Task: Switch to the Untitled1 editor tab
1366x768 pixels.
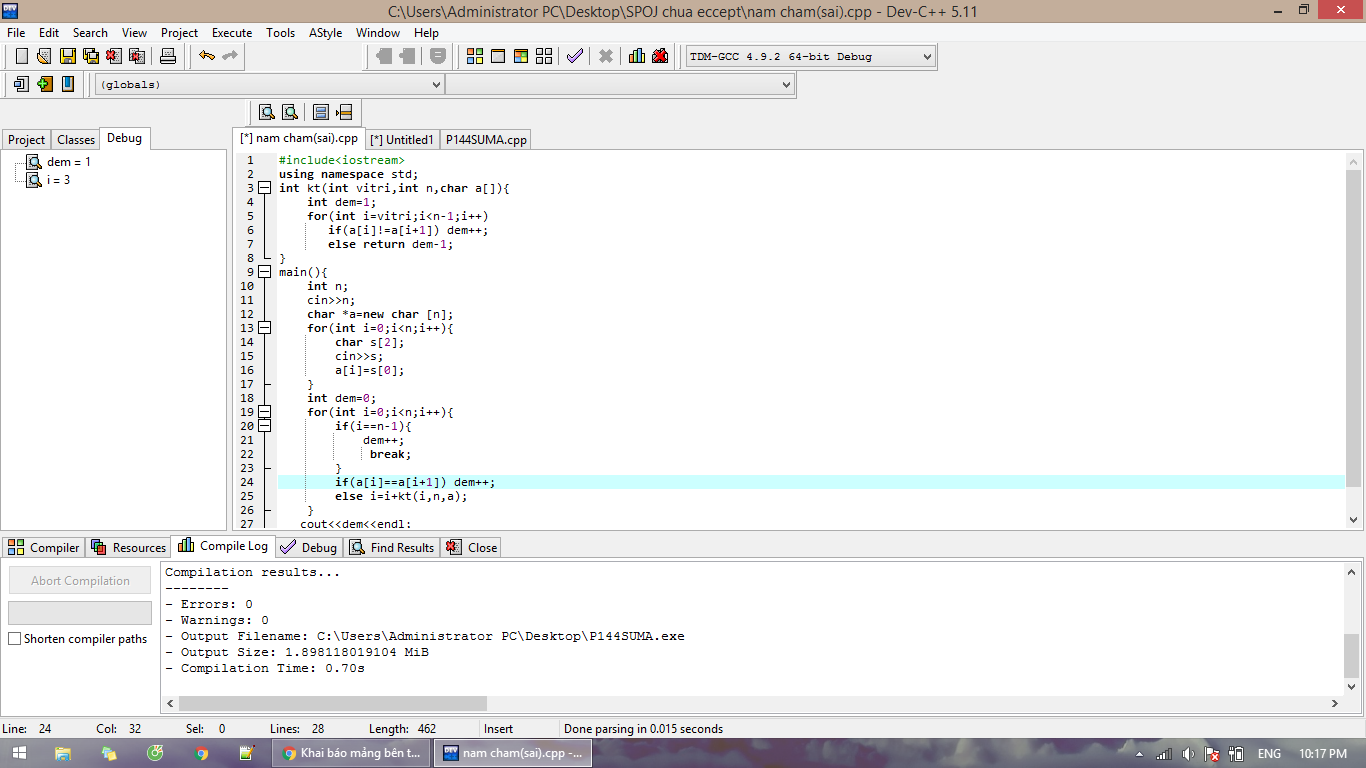Action: click(402, 140)
